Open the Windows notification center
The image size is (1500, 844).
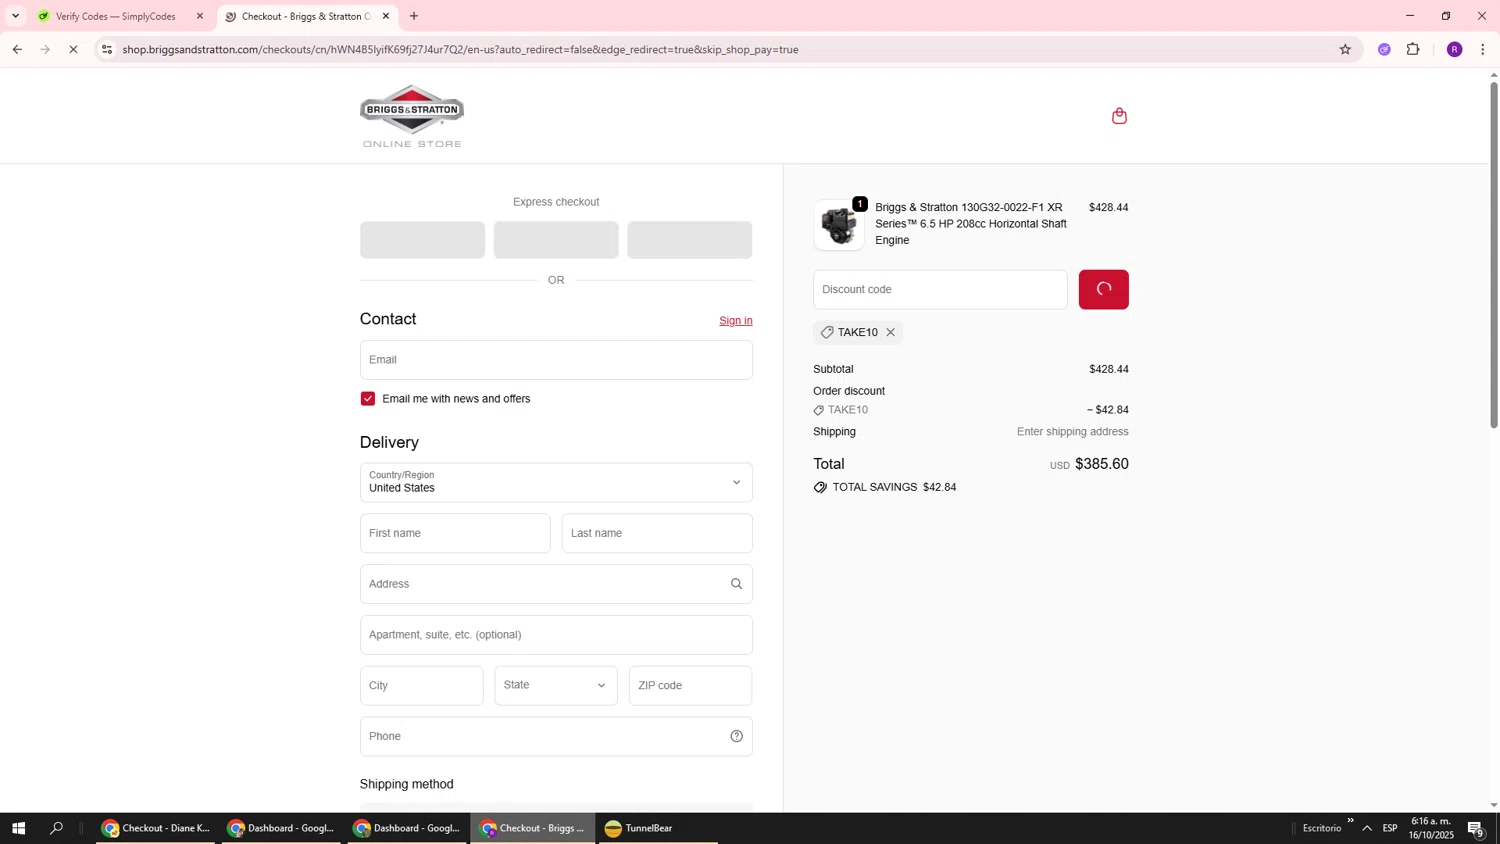[1476, 828]
